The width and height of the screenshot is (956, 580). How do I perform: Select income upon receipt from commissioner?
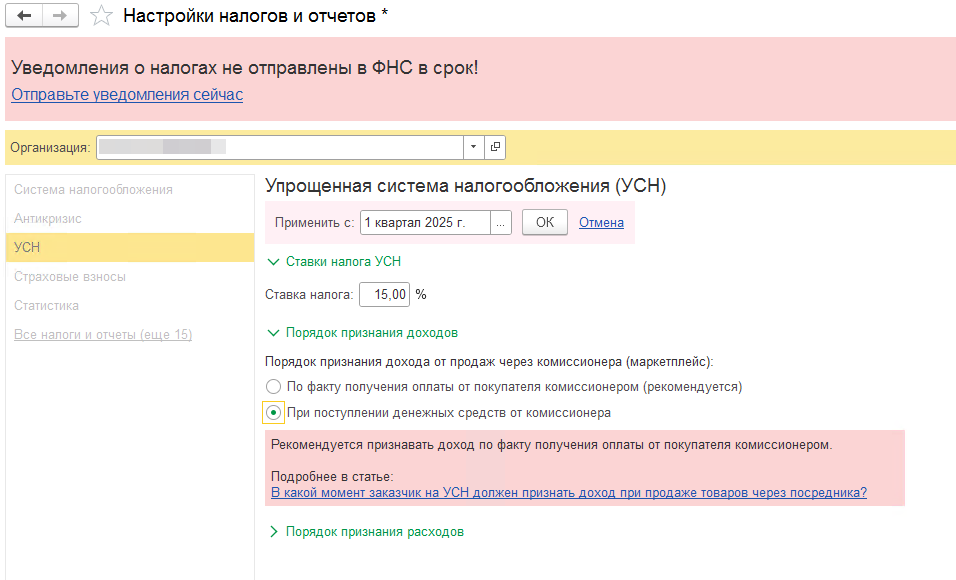[x=273, y=412]
